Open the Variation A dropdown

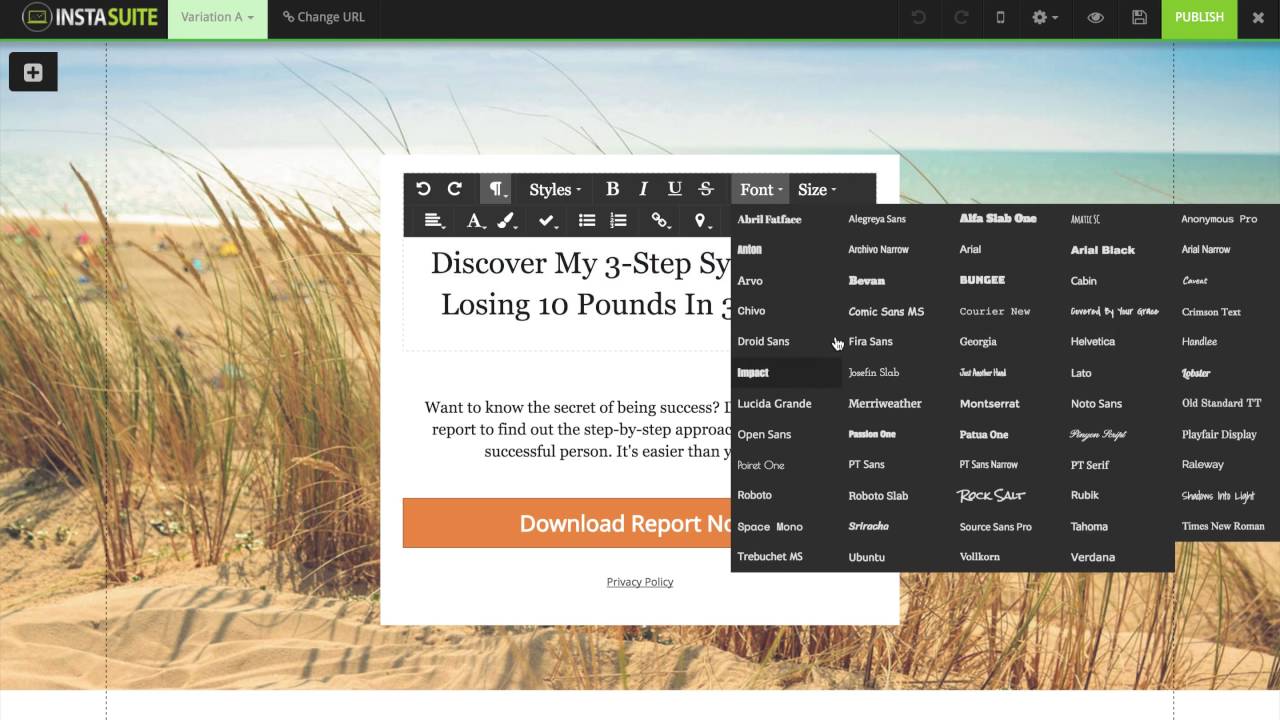[x=217, y=18]
